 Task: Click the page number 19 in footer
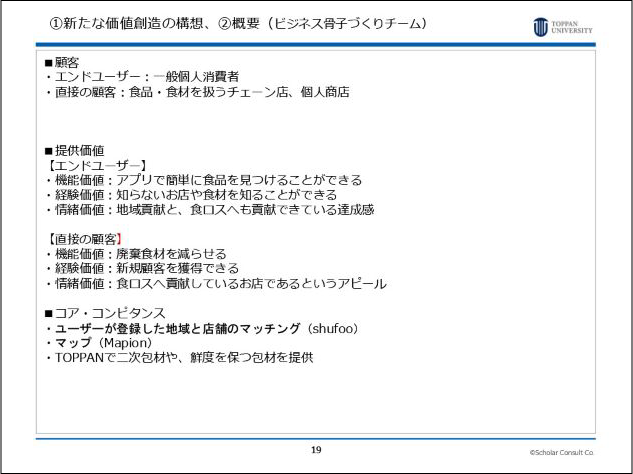[x=316, y=450]
